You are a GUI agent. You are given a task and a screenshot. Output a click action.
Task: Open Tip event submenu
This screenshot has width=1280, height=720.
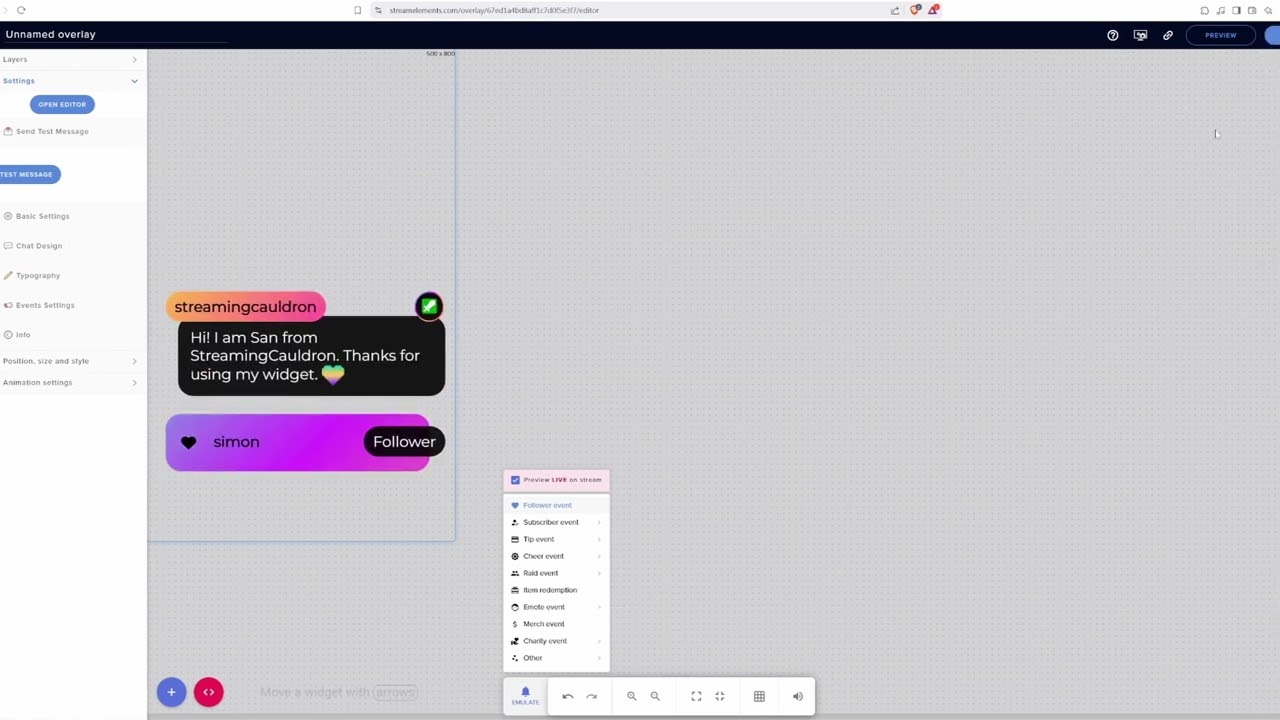pyautogui.click(x=556, y=539)
